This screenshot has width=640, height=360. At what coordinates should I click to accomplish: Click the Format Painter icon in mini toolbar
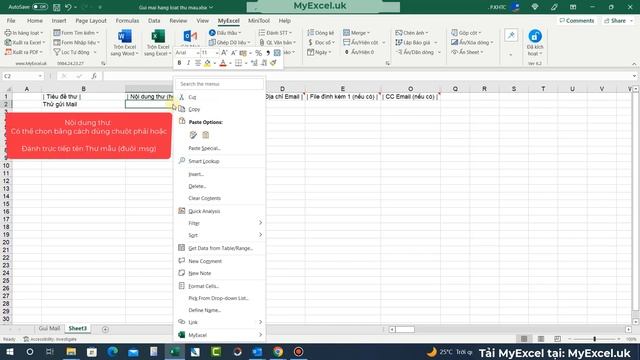(x=273, y=63)
